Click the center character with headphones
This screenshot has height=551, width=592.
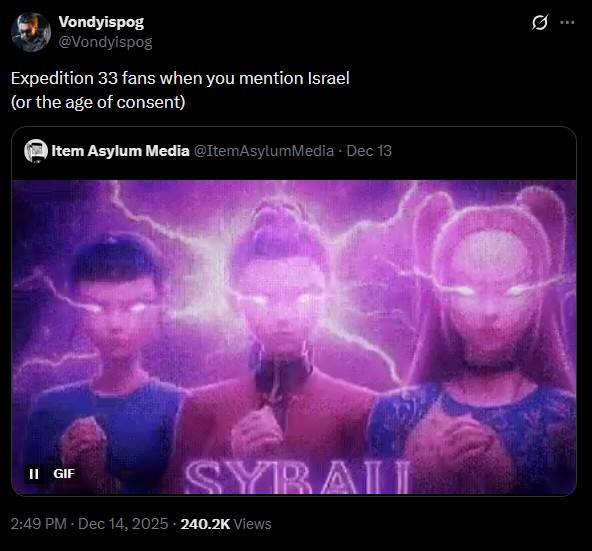(x=281, y=340)
